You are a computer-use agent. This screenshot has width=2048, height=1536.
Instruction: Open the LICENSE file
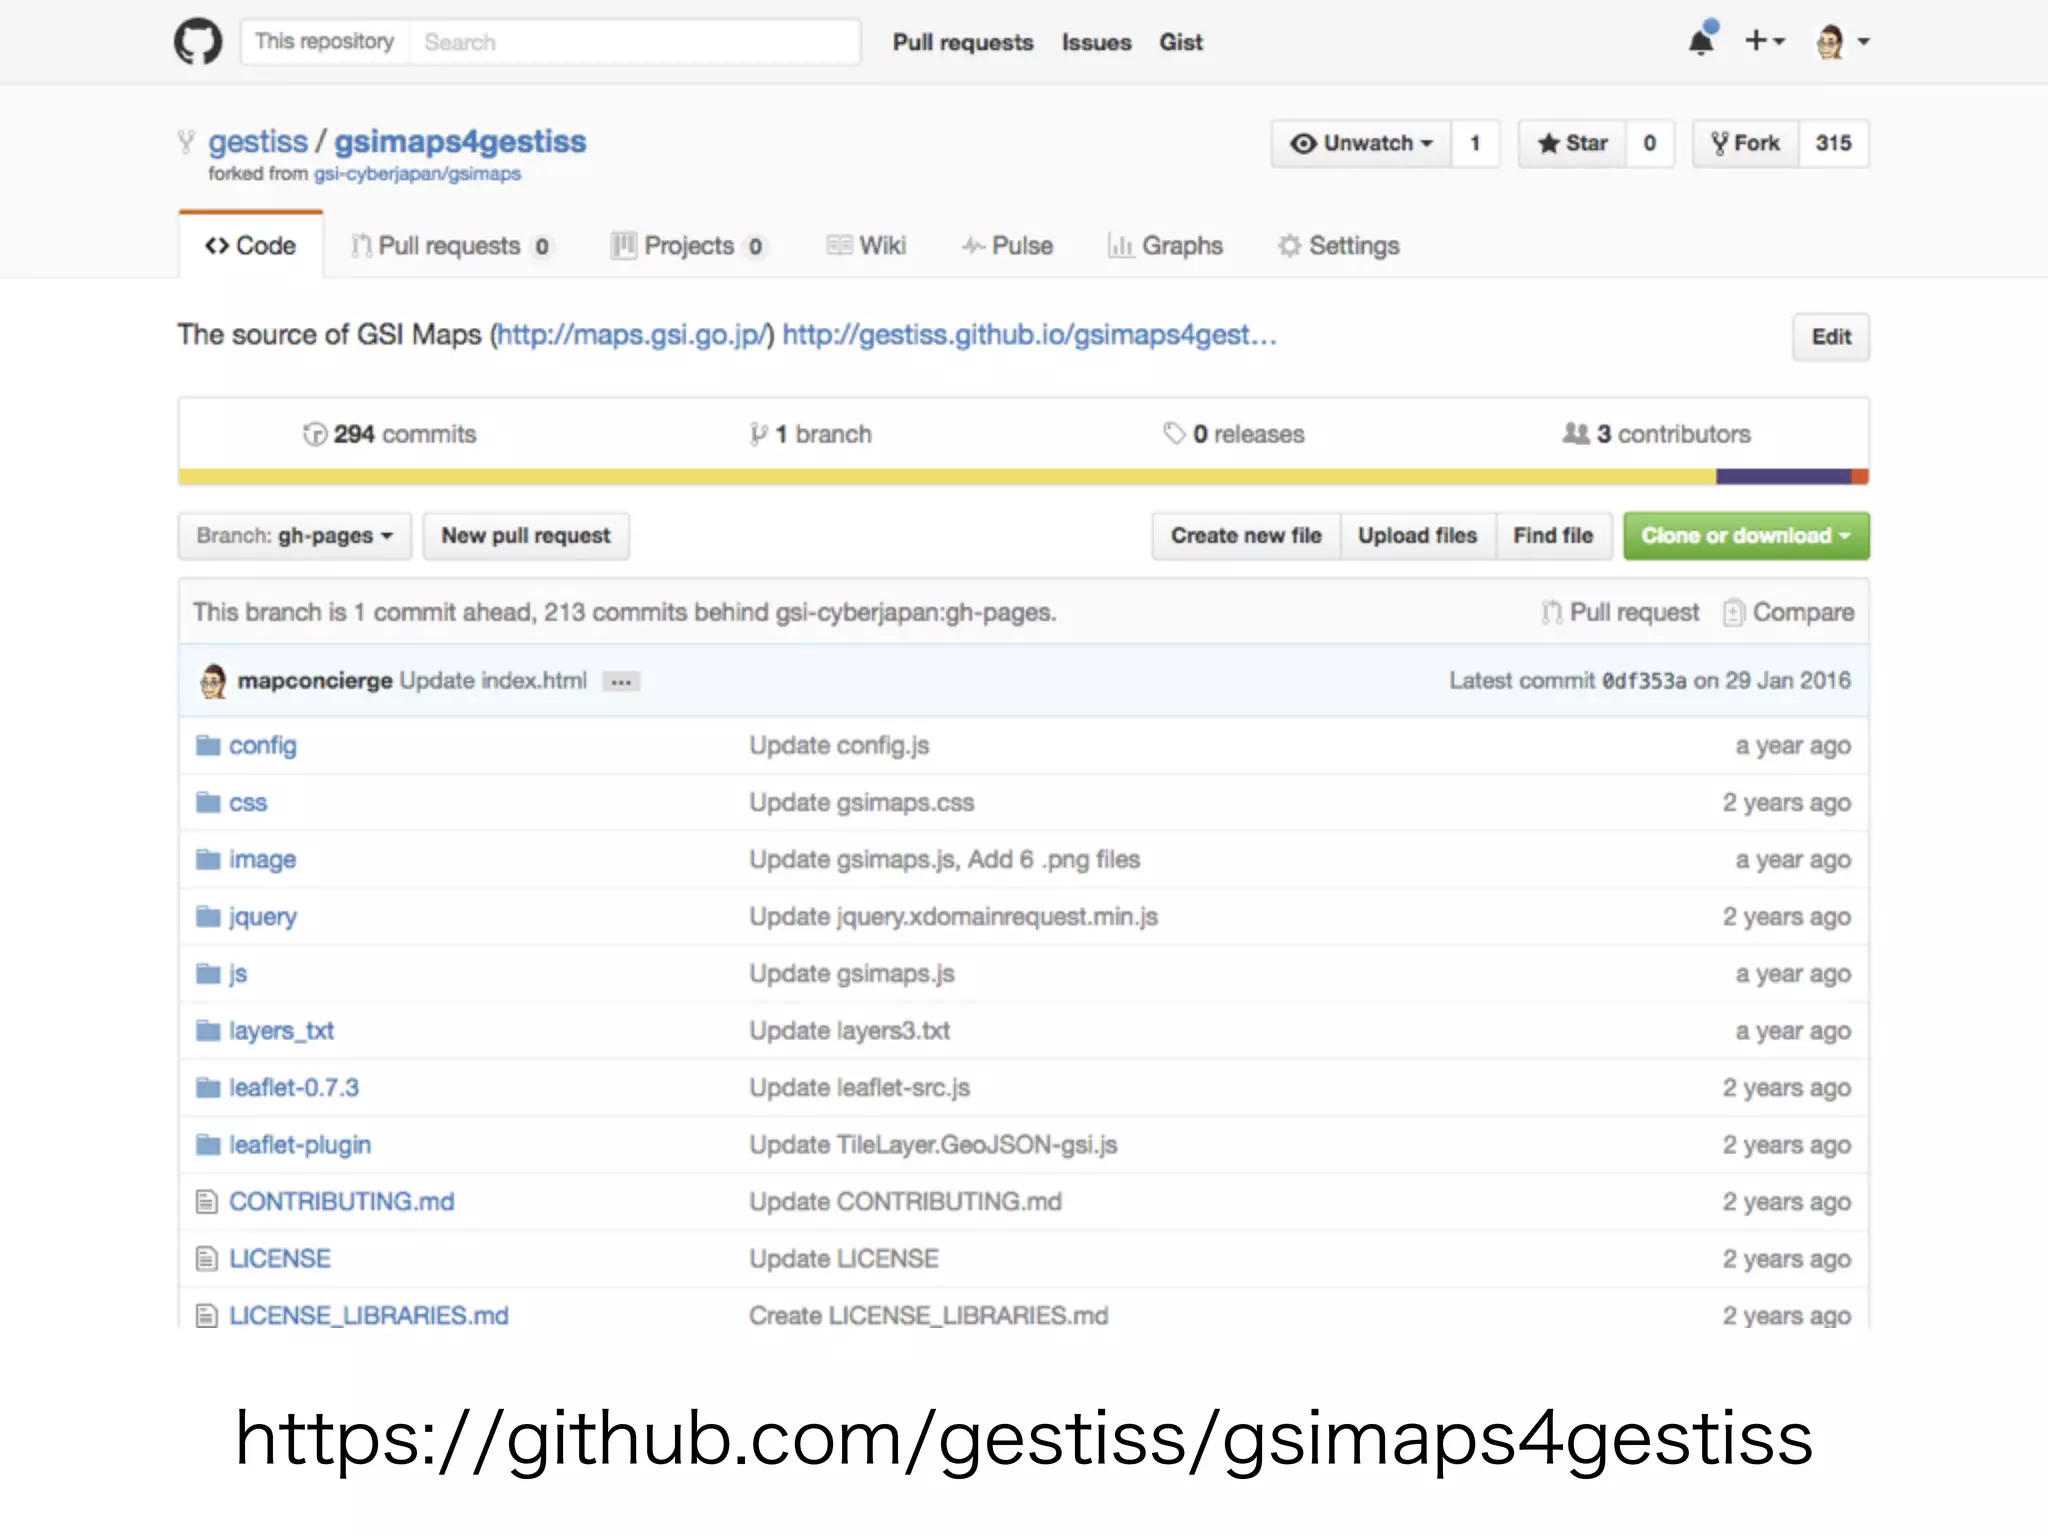coord(279,1259)
